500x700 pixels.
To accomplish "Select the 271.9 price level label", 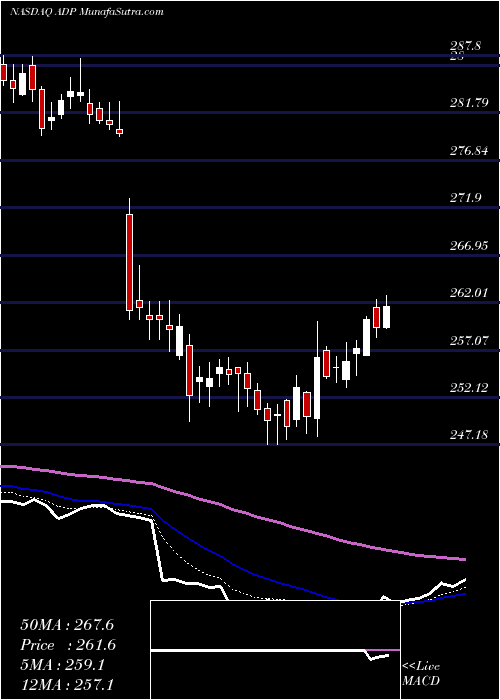I will pyautogui.click(x=466, y=198).
